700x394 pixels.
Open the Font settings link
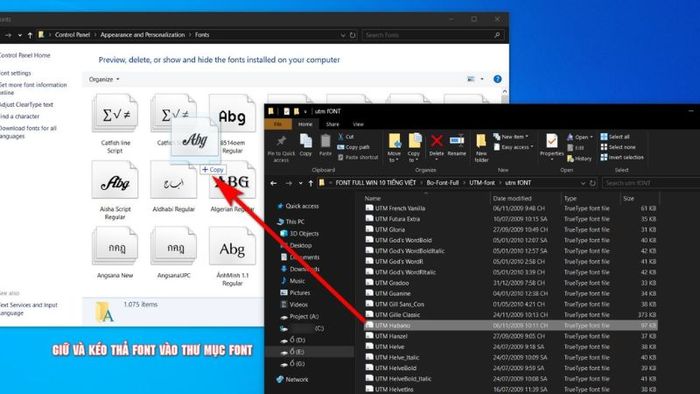[x=15, y=73]
